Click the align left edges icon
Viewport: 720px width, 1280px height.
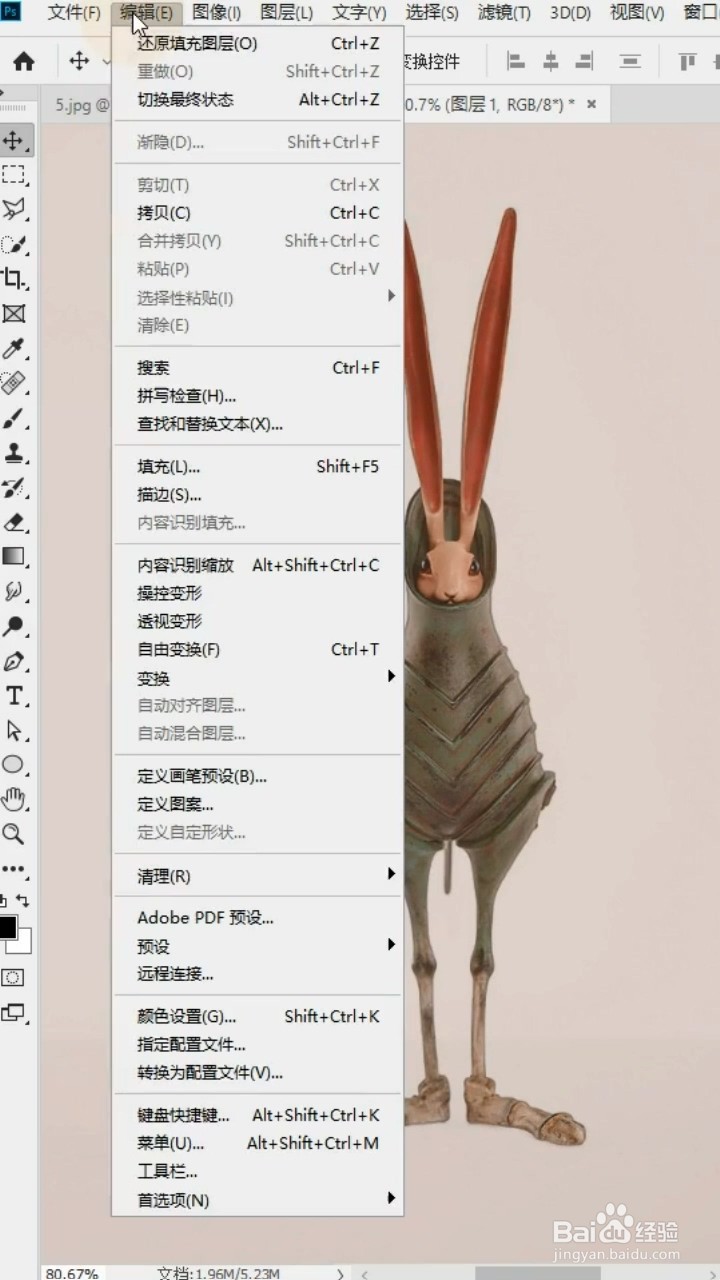pos(516,61)
